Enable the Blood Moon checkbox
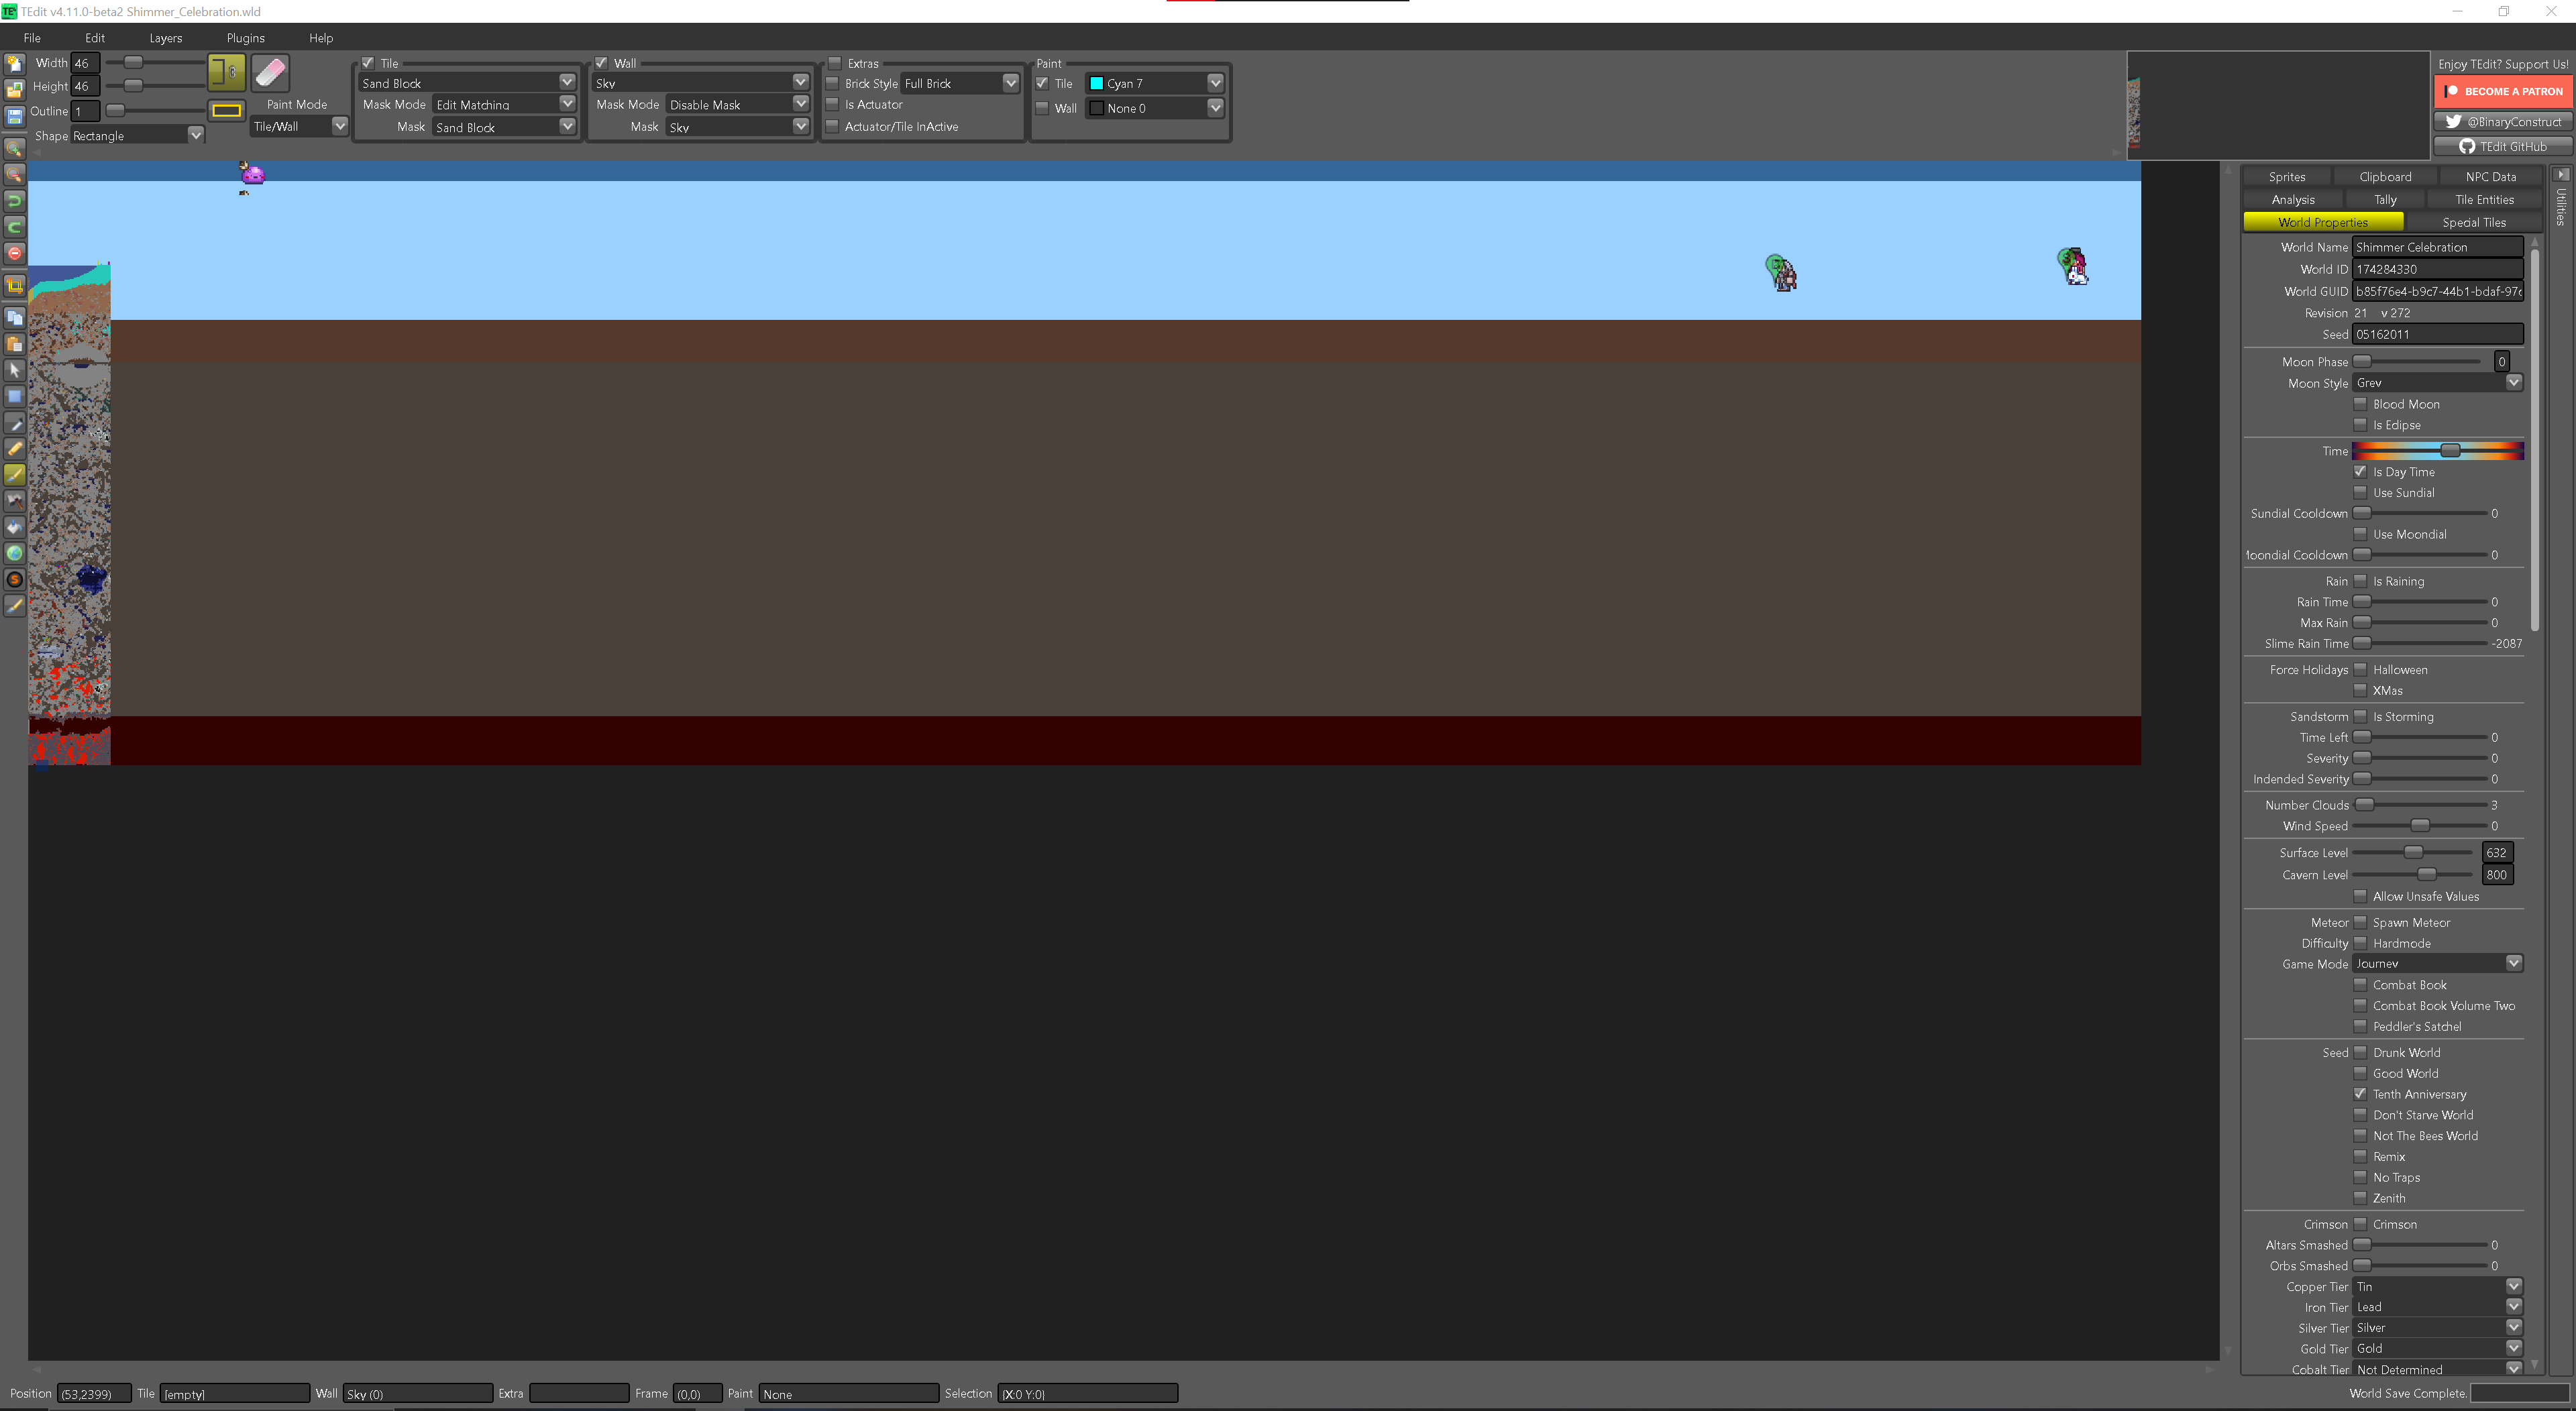The image size is (2576, 1411). coord(2360,404)
